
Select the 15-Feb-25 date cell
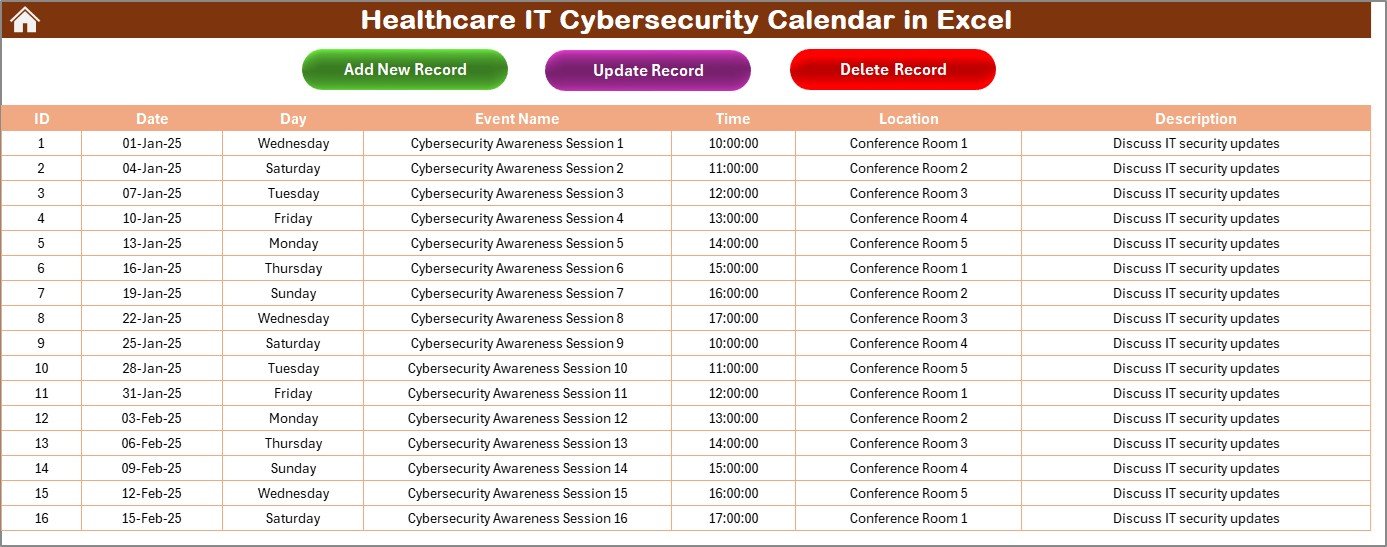pos(152,518)
